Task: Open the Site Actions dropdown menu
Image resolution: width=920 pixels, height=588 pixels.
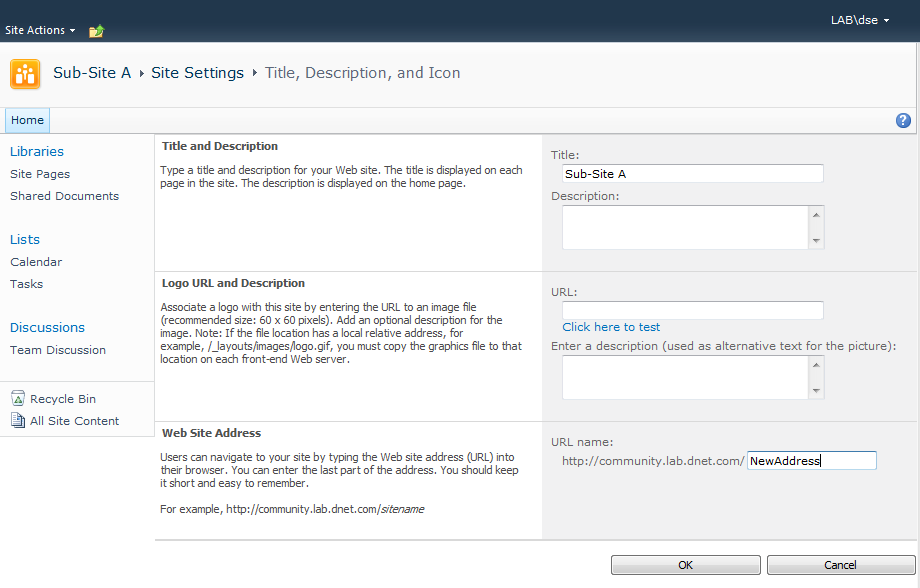Action: (40, 30)
